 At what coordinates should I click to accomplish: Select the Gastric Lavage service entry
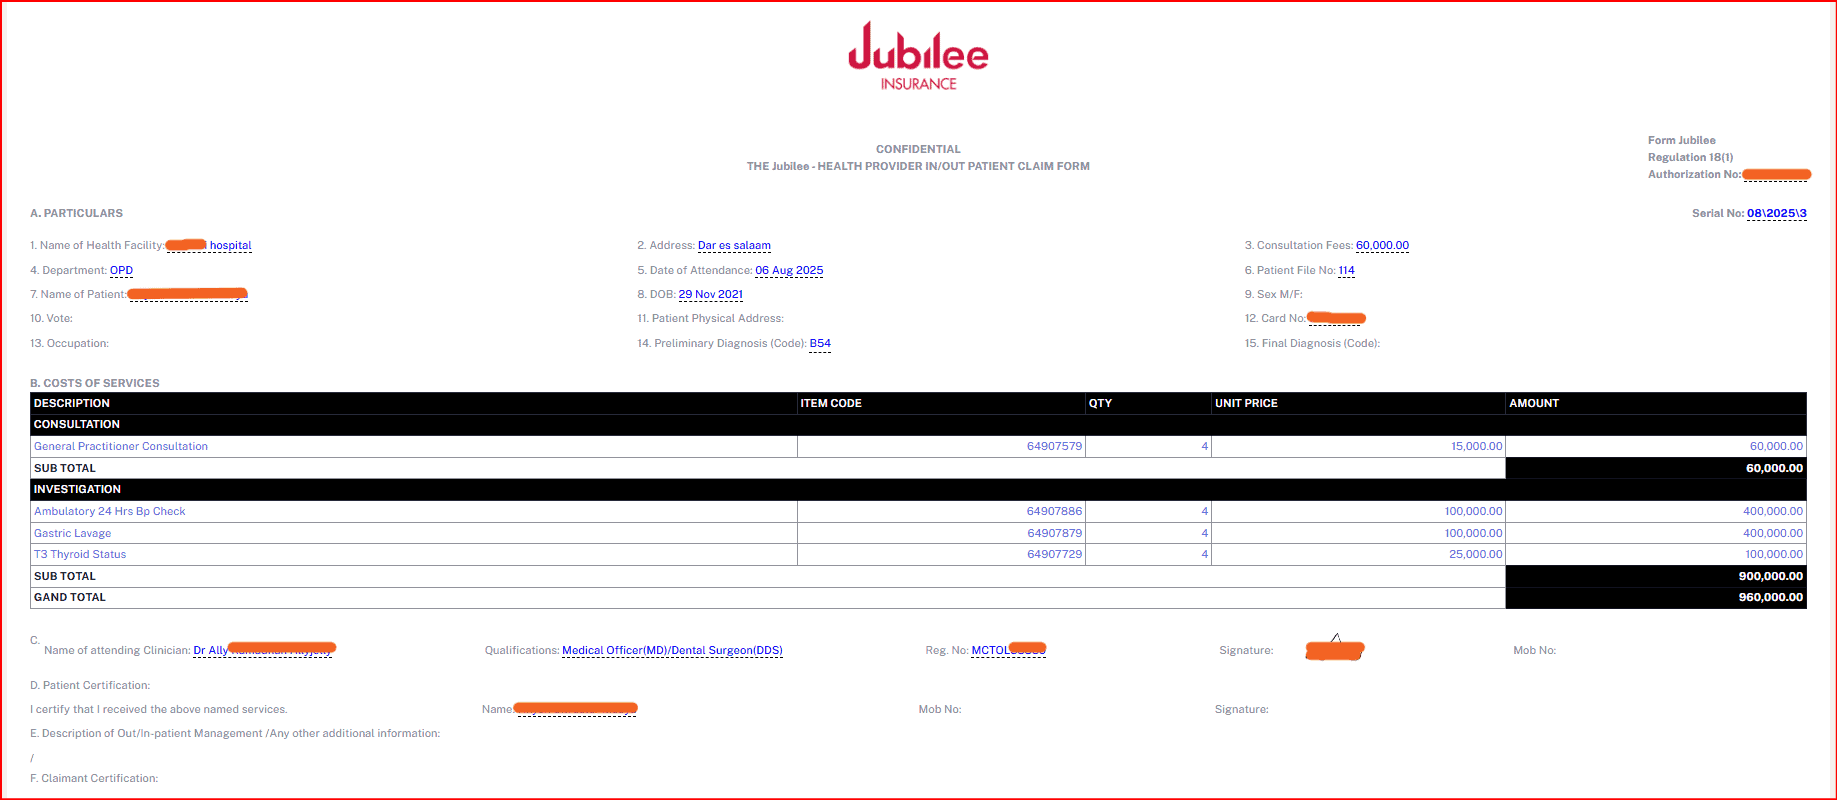pyautogui.click(x=73, y=534)
